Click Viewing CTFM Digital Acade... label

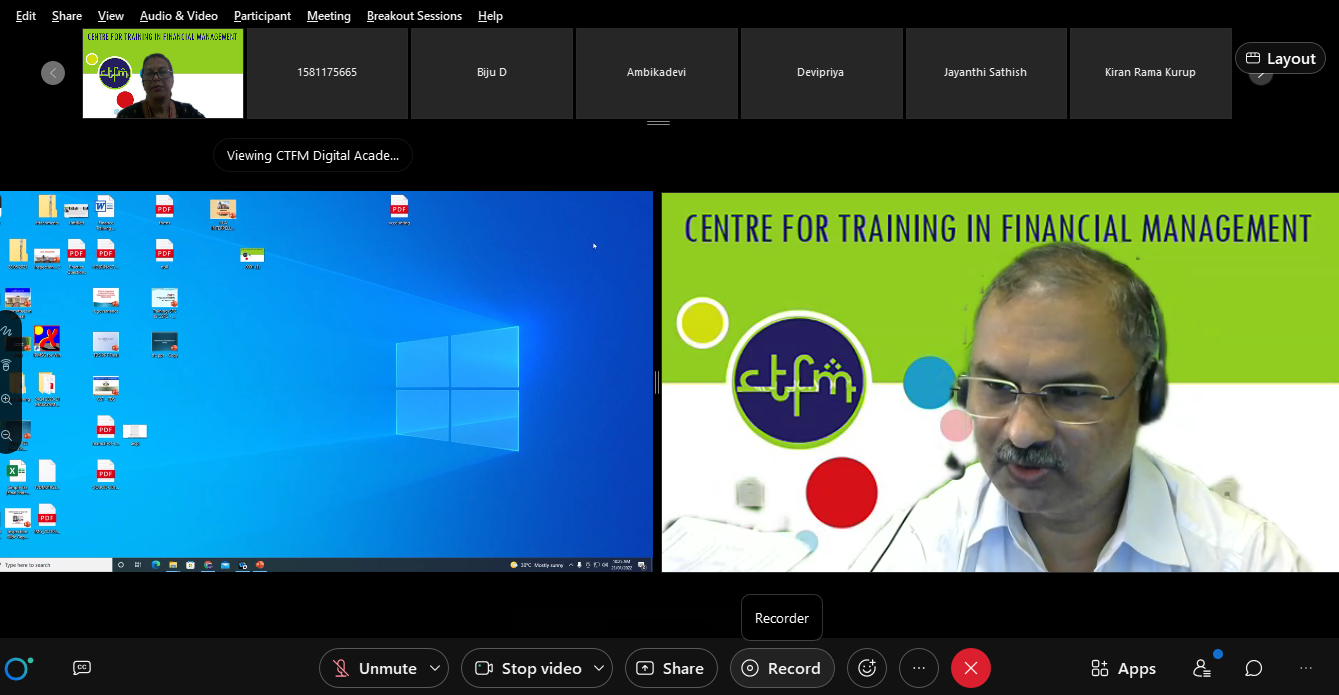pos(313,155)
